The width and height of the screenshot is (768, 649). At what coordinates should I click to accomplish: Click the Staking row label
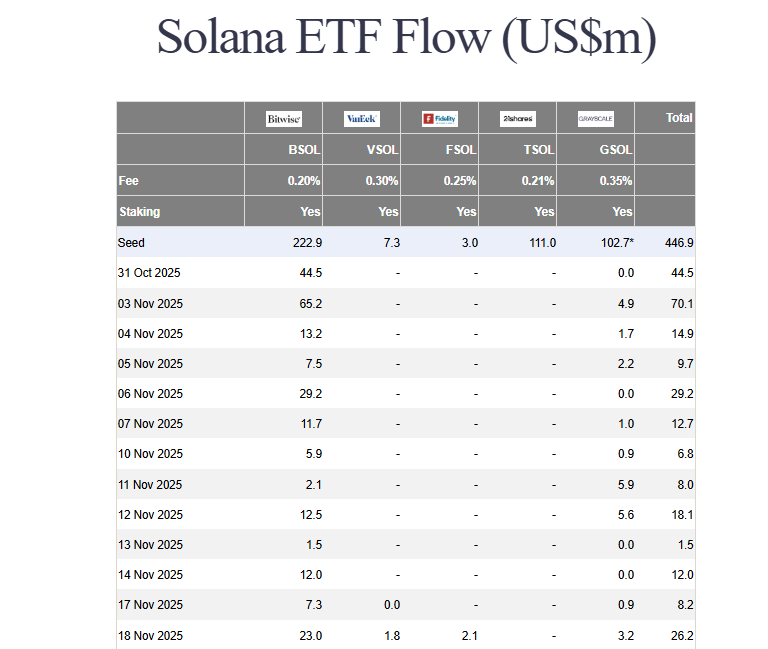pyautogui.click(x=139, y=212)
